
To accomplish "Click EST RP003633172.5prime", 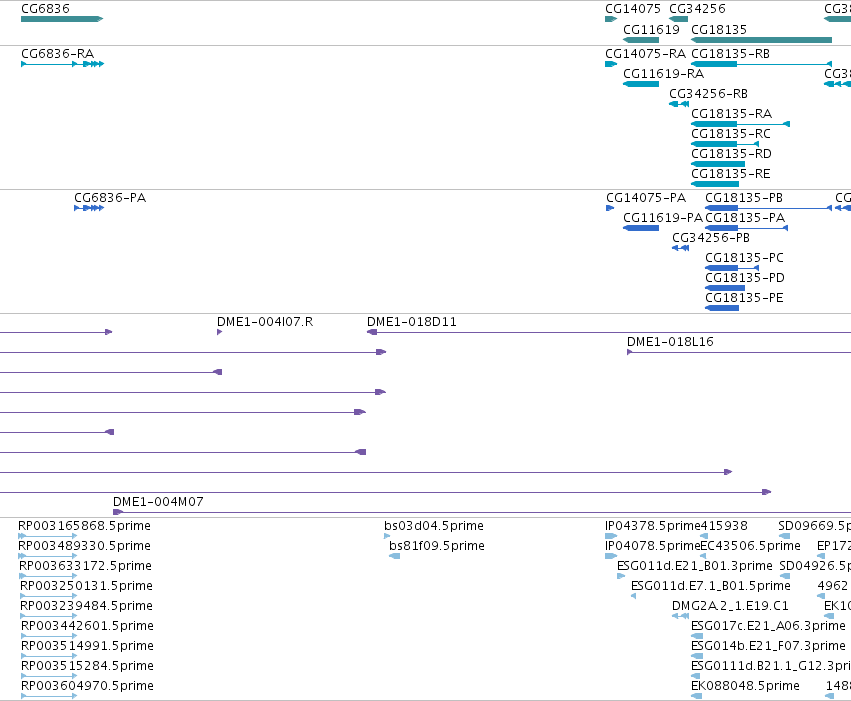I will (48, 576).
